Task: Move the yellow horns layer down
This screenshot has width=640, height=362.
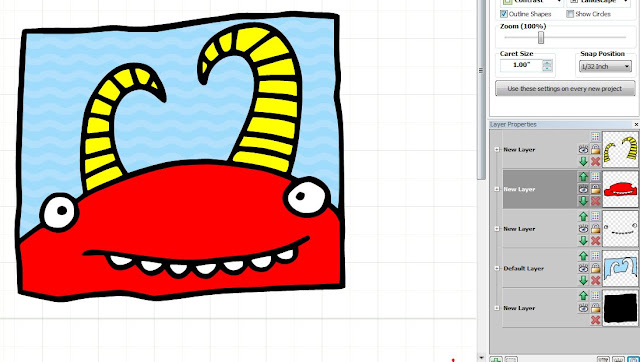Action: pos(583,161)
